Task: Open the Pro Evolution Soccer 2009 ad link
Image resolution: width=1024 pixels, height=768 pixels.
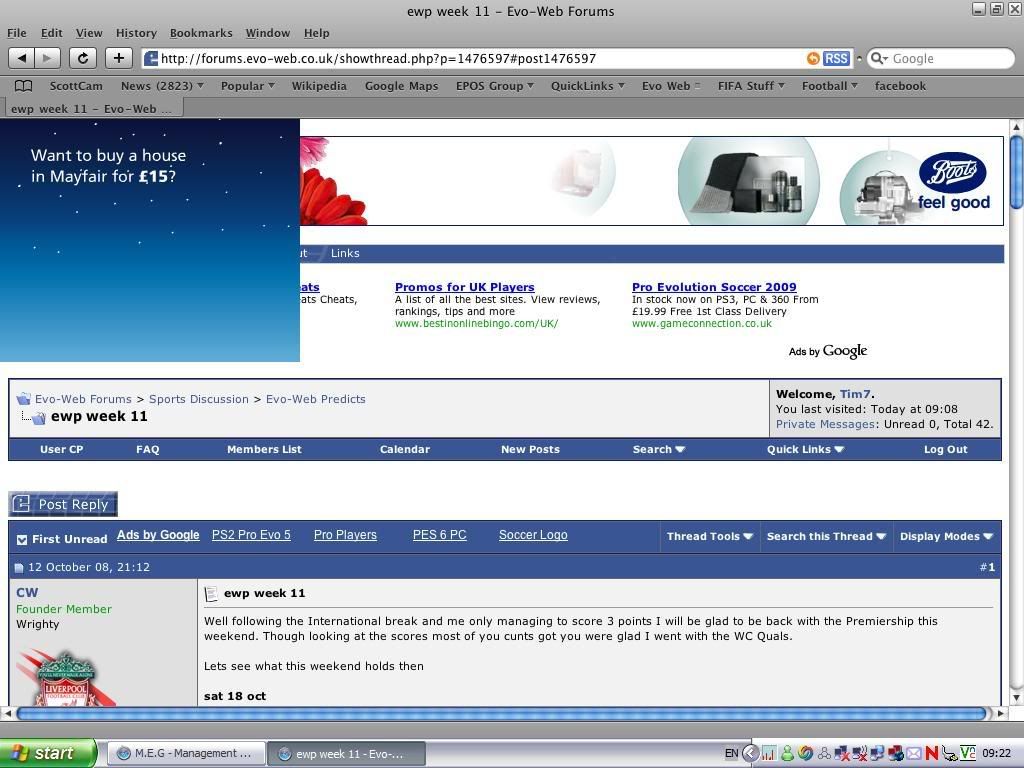Action: [714, 287]
